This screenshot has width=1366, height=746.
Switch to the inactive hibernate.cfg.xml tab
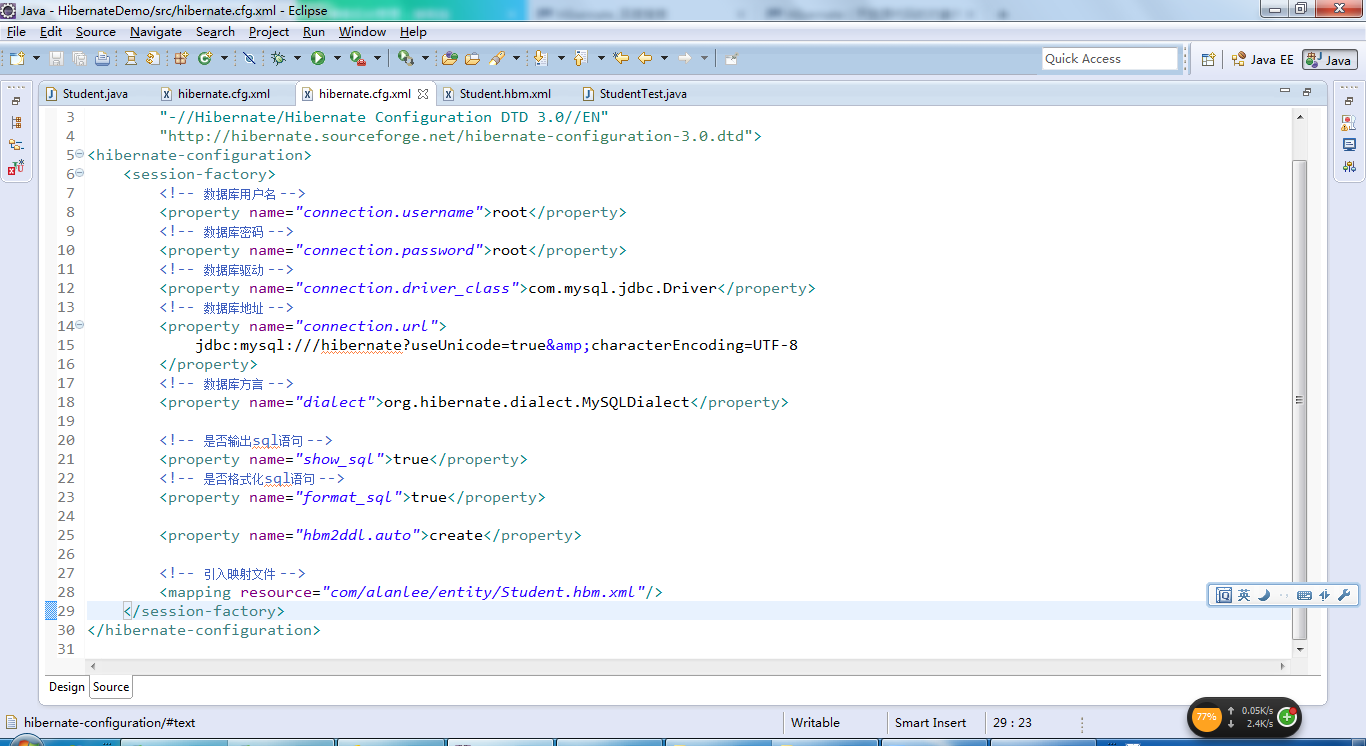point(224,94)
